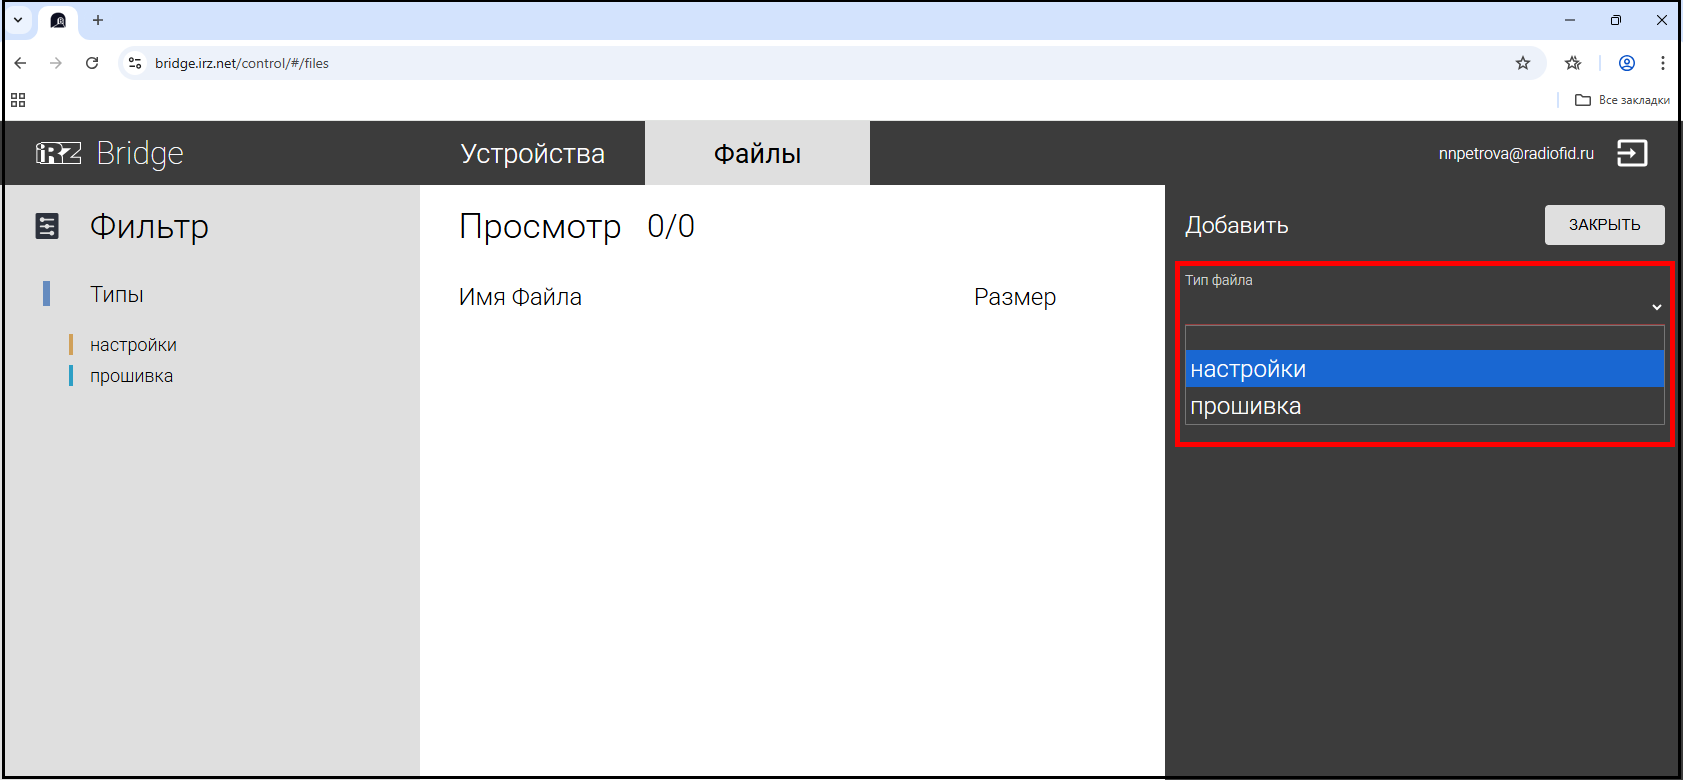Open the apps grid in bookmarks bar
The width and height of the screenshot is (1683, 780).
coord(18,100)
